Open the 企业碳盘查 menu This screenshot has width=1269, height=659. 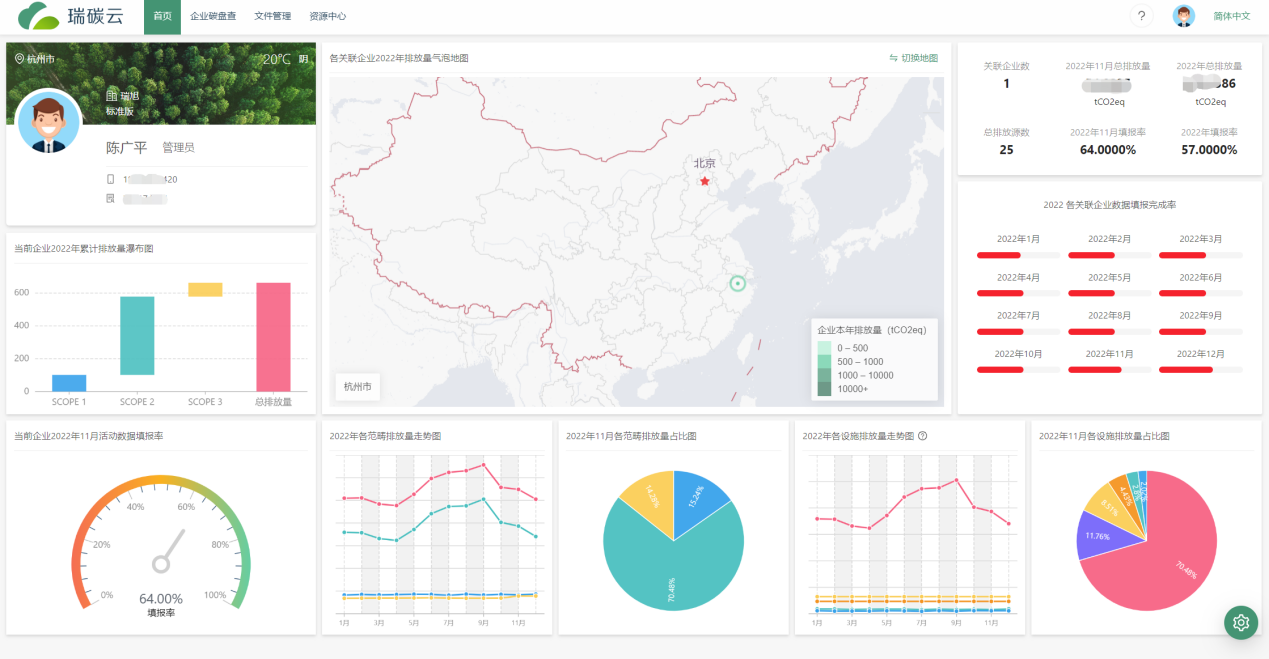click(x=212, y=16)
